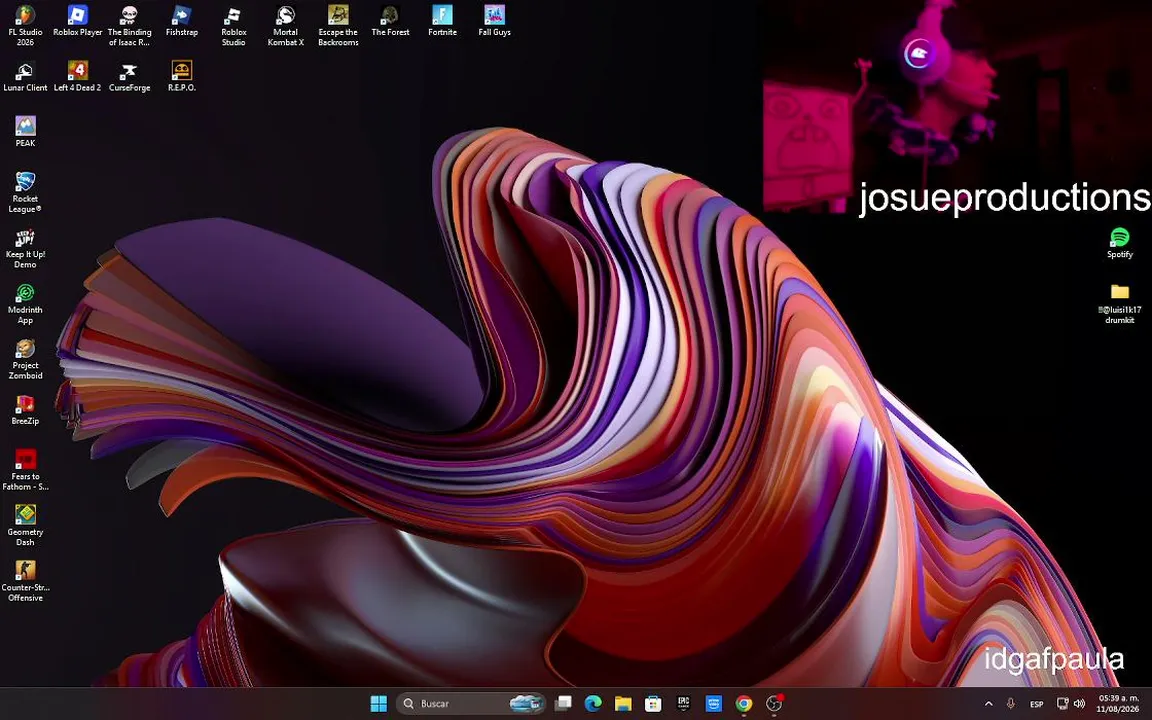Switch to Google Chrome in the taskbar
The height and width of the screenshot is (720, 1152).
pyautogui.click(x=744, y=704)
